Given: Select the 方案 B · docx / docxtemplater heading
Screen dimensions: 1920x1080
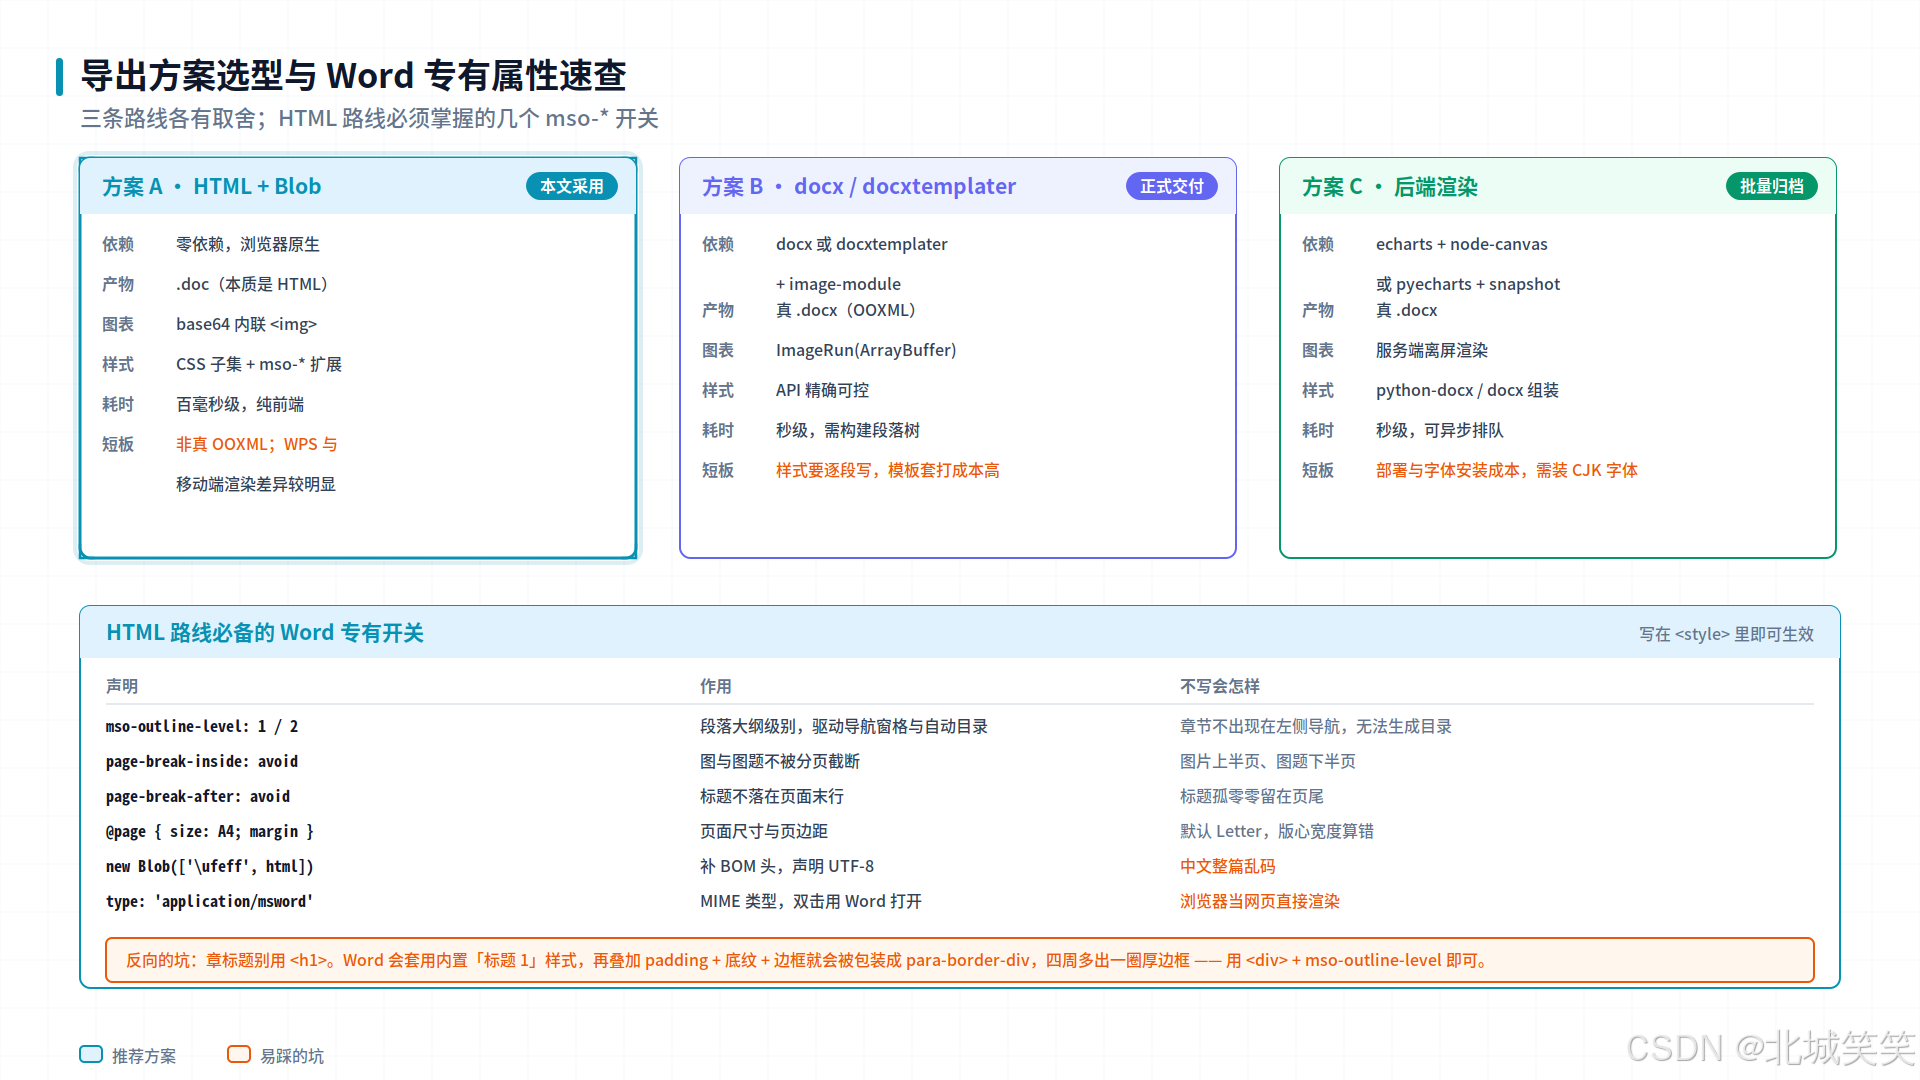Looking at the screenshot, I should tap(859, 187).
